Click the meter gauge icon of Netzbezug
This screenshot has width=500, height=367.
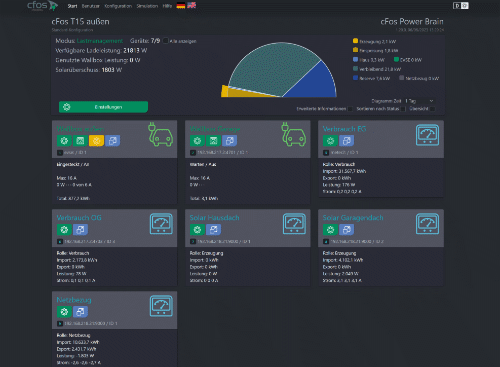[161, 306]
